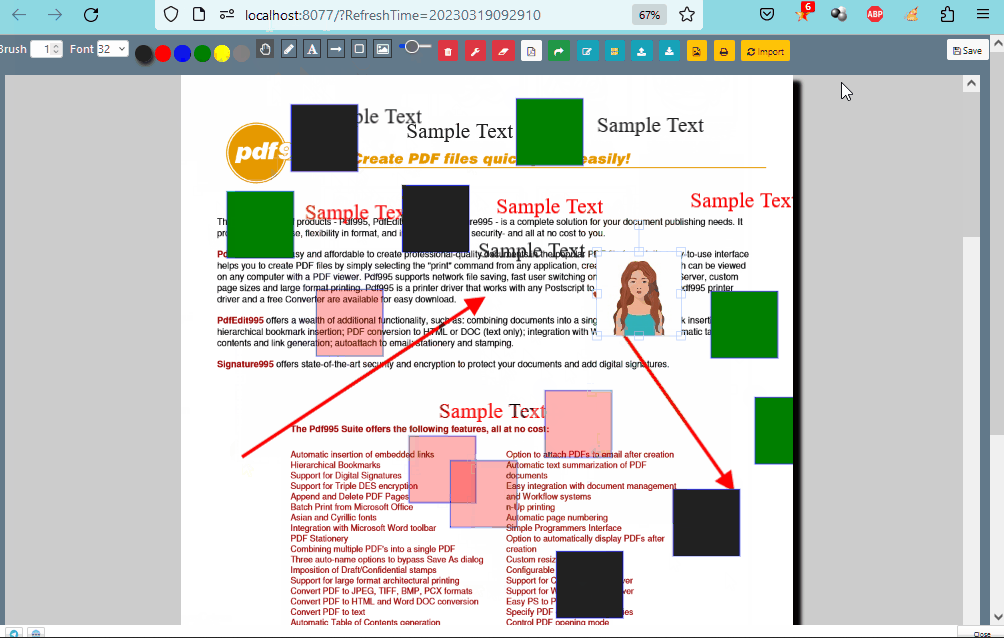The height and width of the screenshot is (638, 1004).
Task: Select the black square at arrow tip
Action: pyautogui.click(x=706, y=523)
